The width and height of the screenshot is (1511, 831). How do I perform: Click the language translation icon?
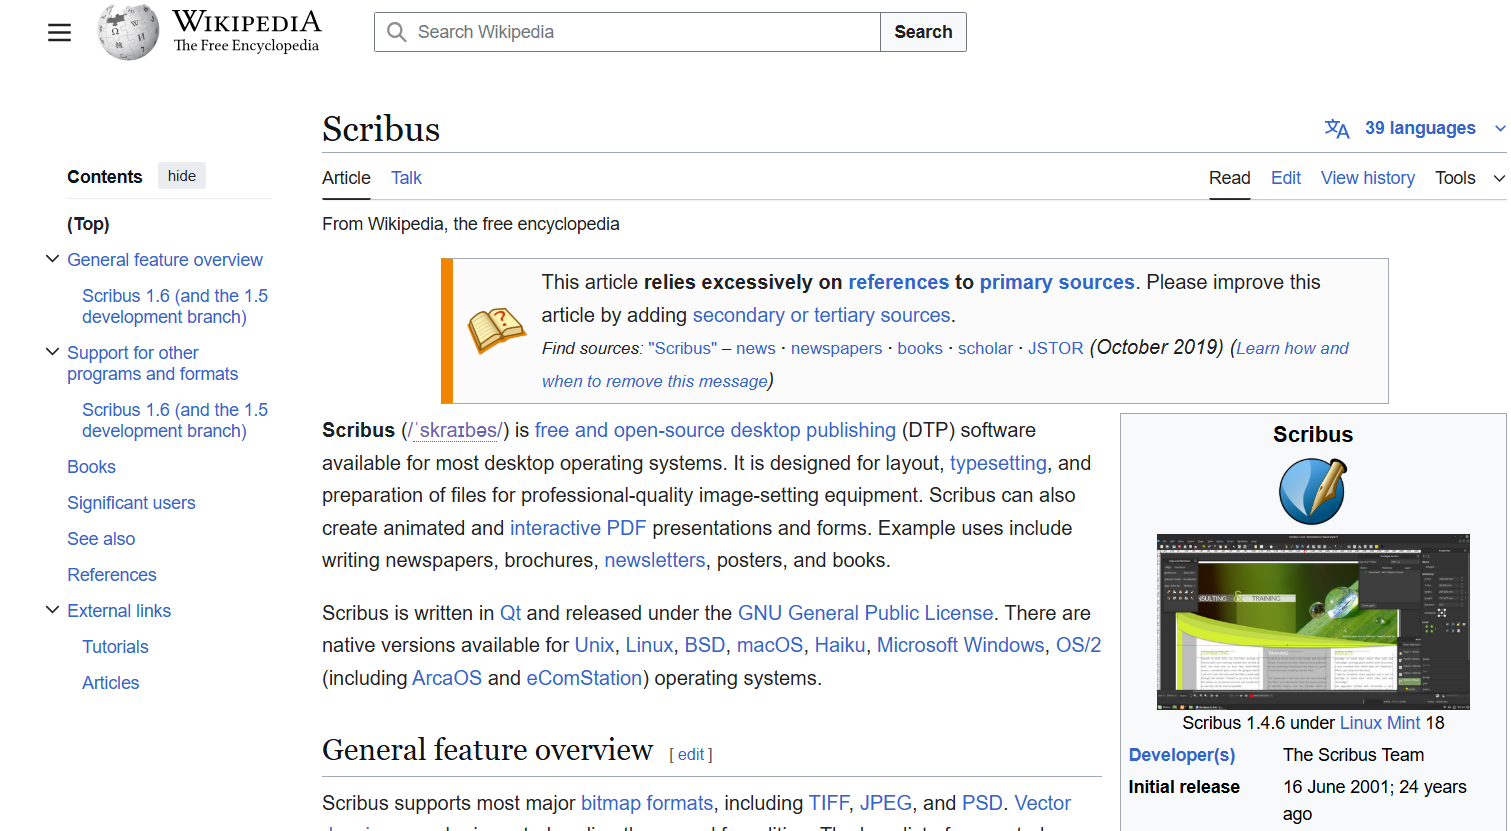(x=1336, y=128)
